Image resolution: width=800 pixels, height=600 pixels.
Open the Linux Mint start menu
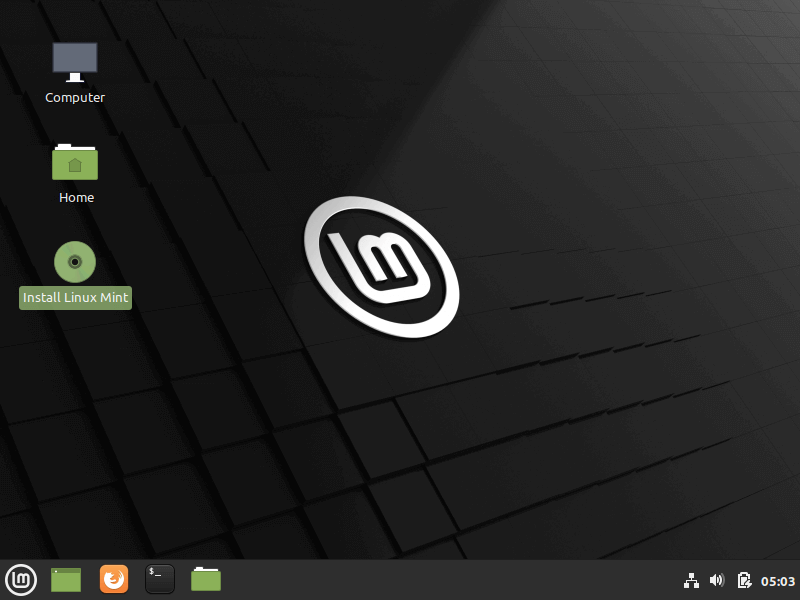(21, 580)
